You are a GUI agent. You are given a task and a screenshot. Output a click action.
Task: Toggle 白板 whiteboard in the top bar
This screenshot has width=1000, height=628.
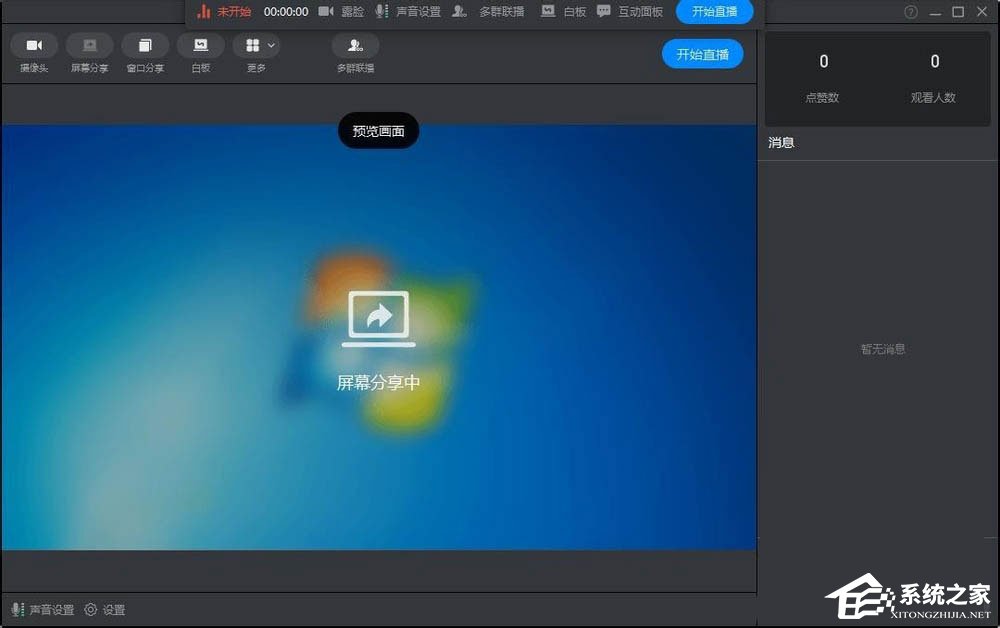(566, 12)
